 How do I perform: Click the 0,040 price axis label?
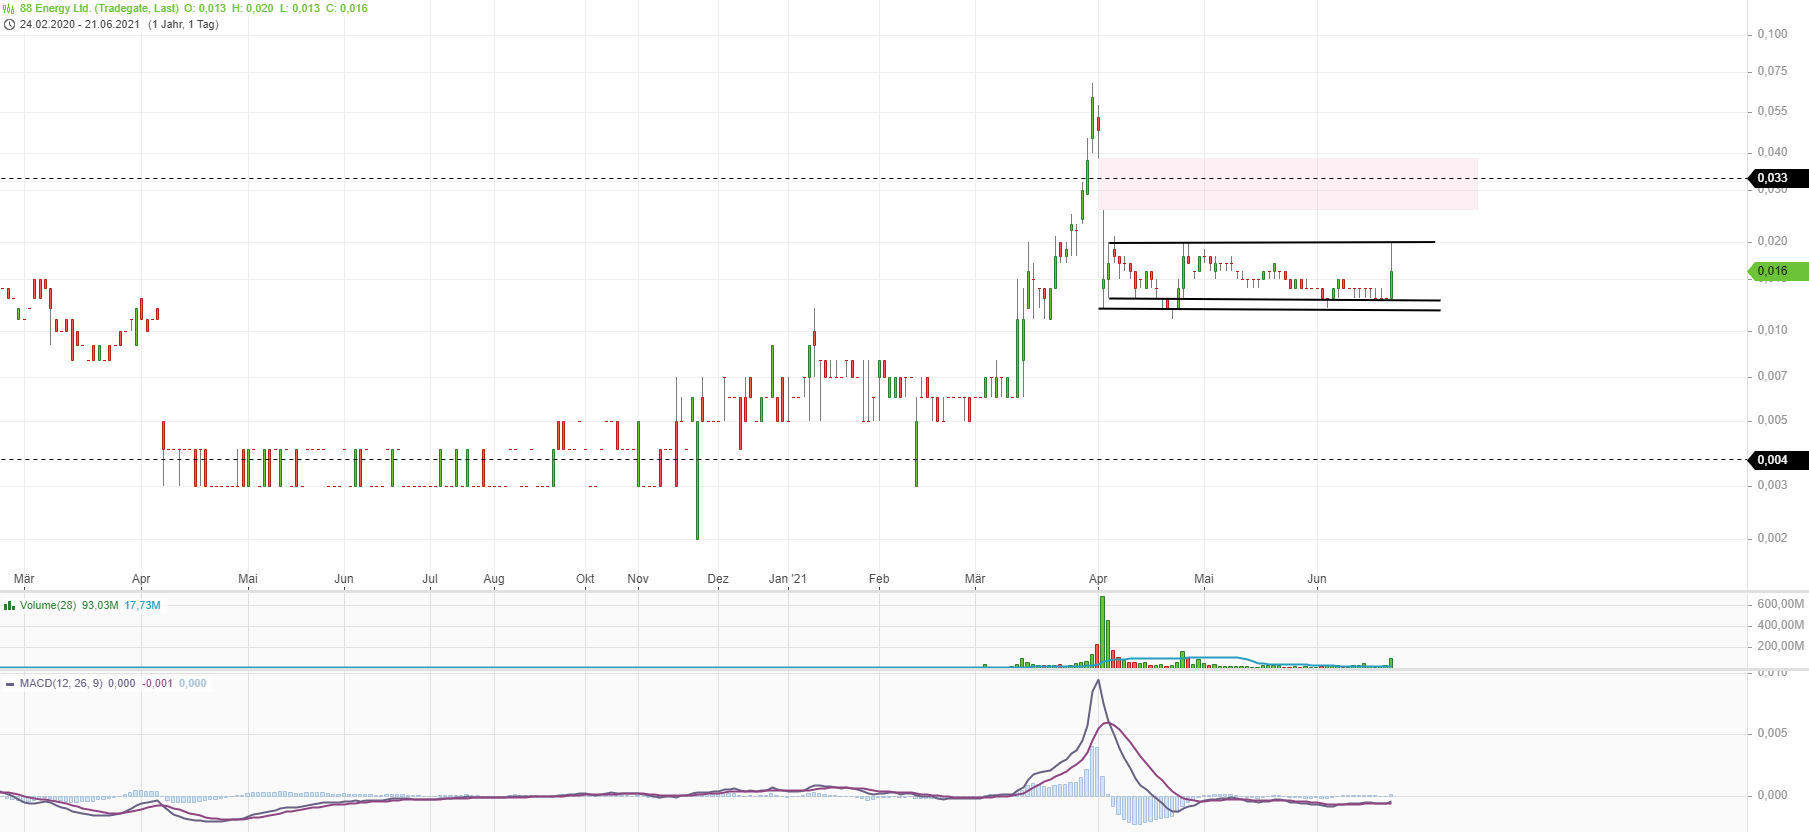[1773, 152]
